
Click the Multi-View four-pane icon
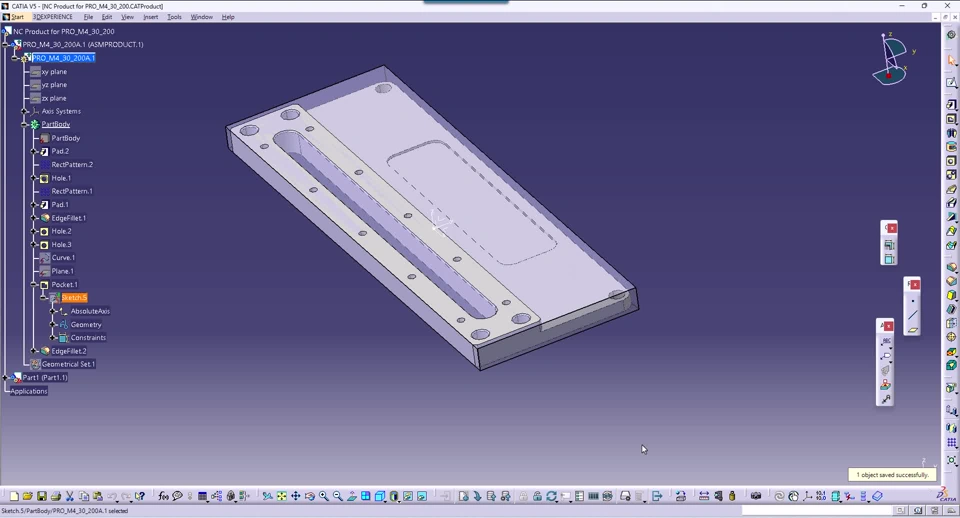(x=366, y=496)
